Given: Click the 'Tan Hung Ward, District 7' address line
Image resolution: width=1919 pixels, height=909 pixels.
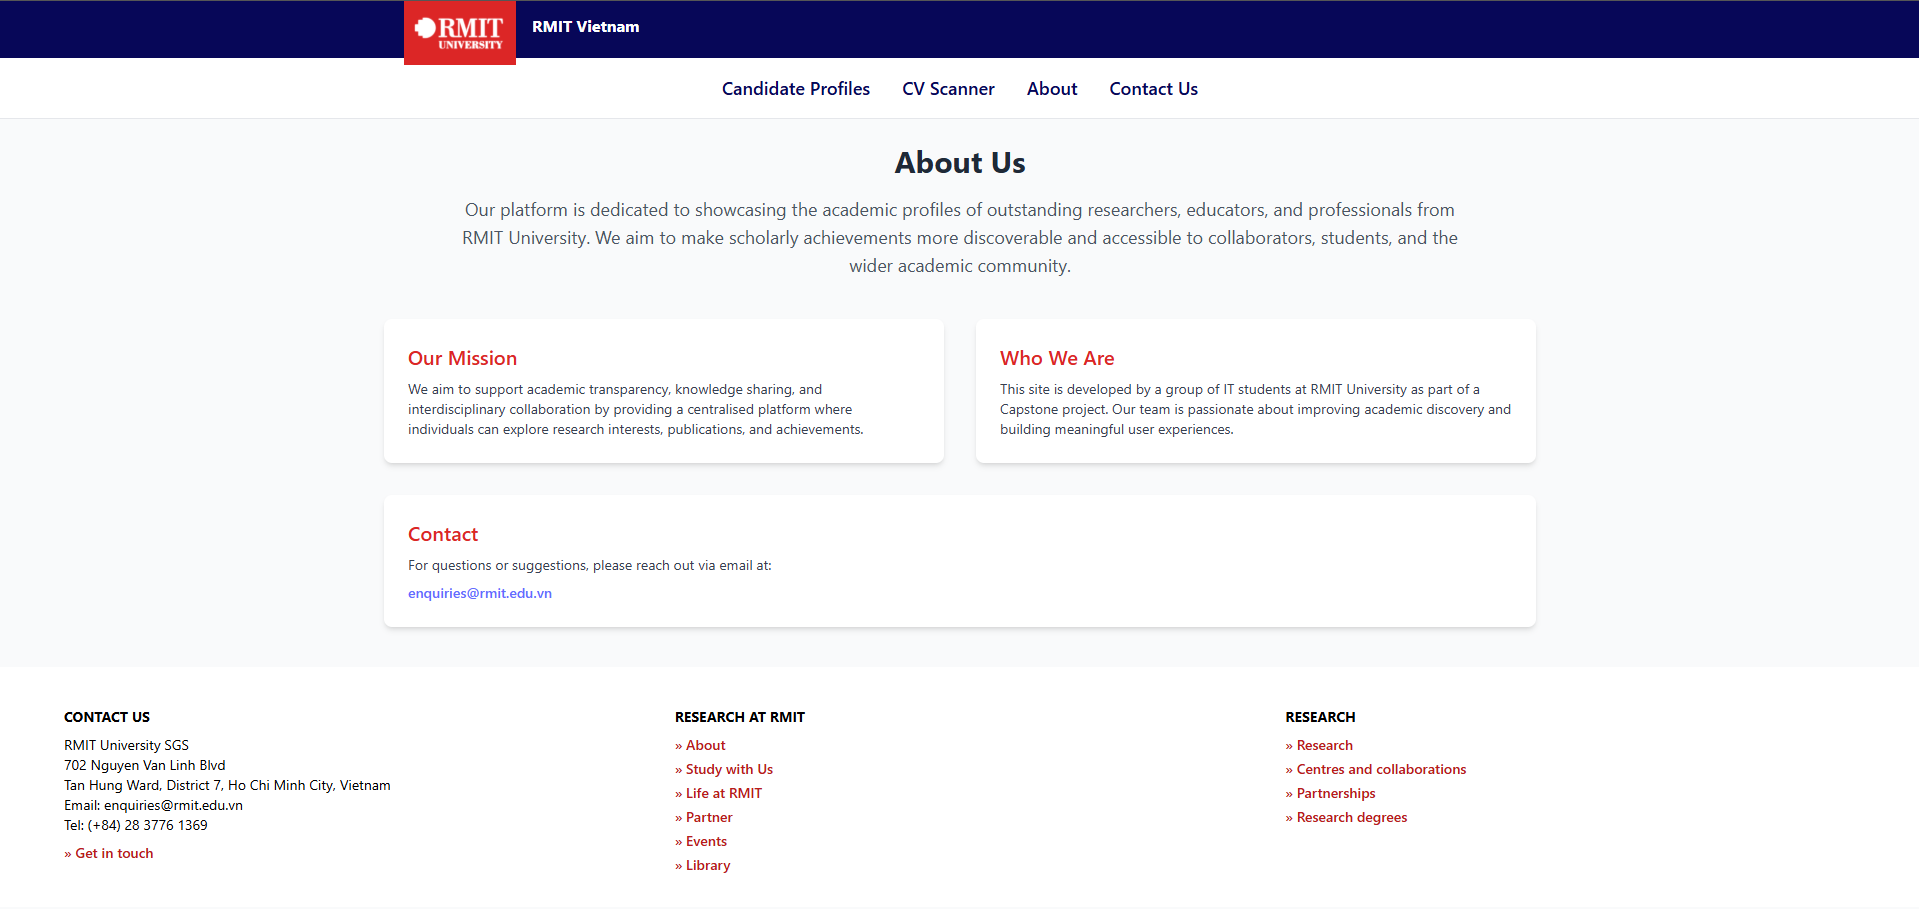Looking at the screenshot, I should pyautogui.click(x=227, y=785).
